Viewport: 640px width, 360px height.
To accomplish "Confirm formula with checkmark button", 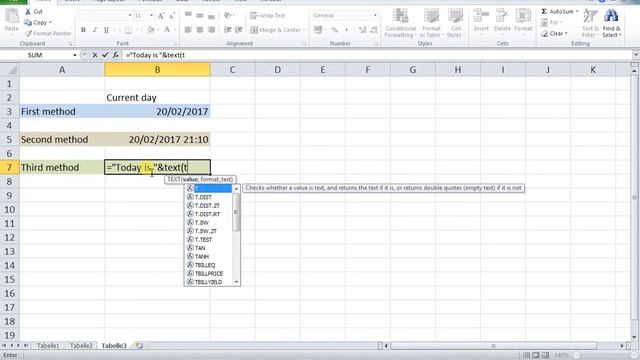I will point(105,55).
